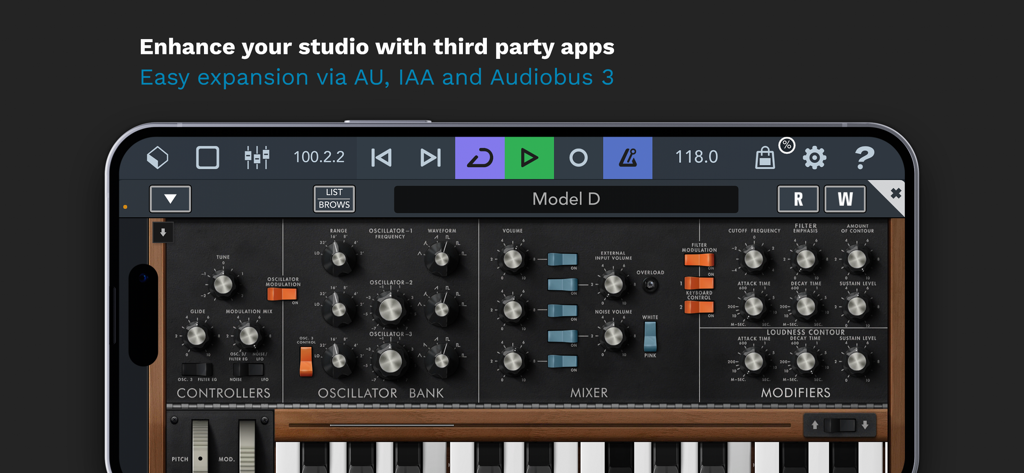Open settings via the gear icon
This screenshot has width=1024, height=473.
click(815, 158)
